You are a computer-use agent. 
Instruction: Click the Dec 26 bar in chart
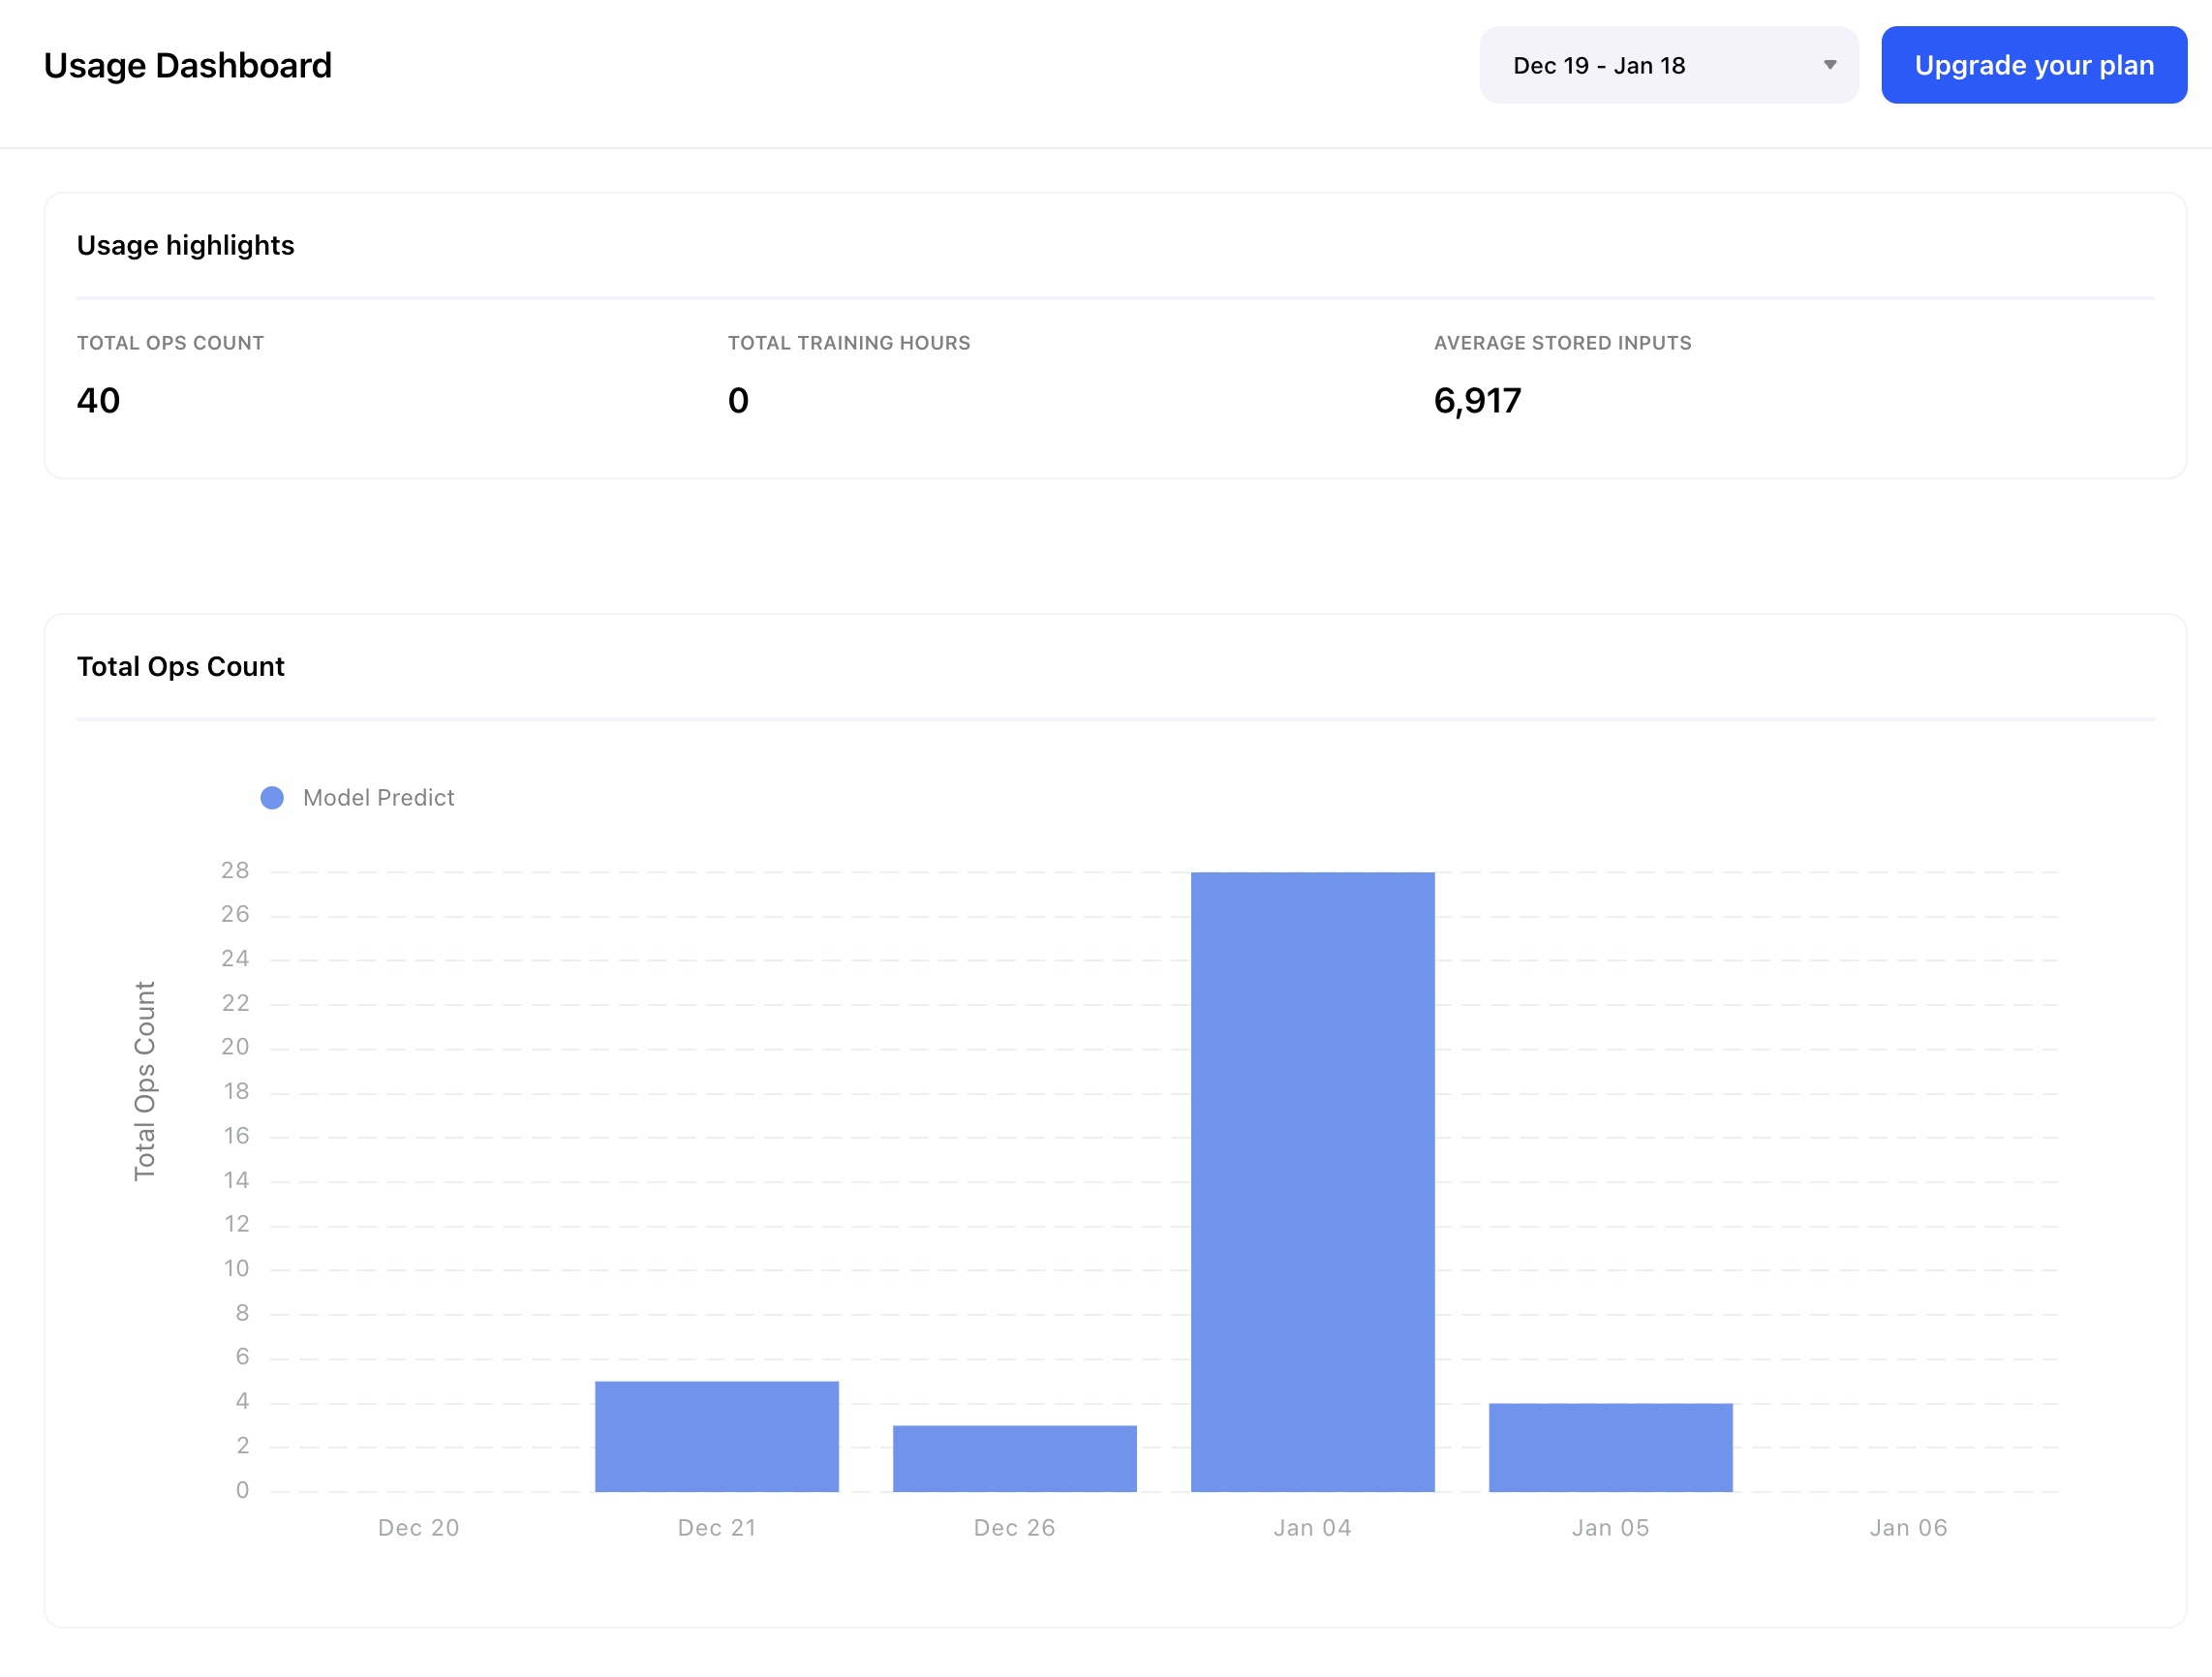(1014, 1458)
